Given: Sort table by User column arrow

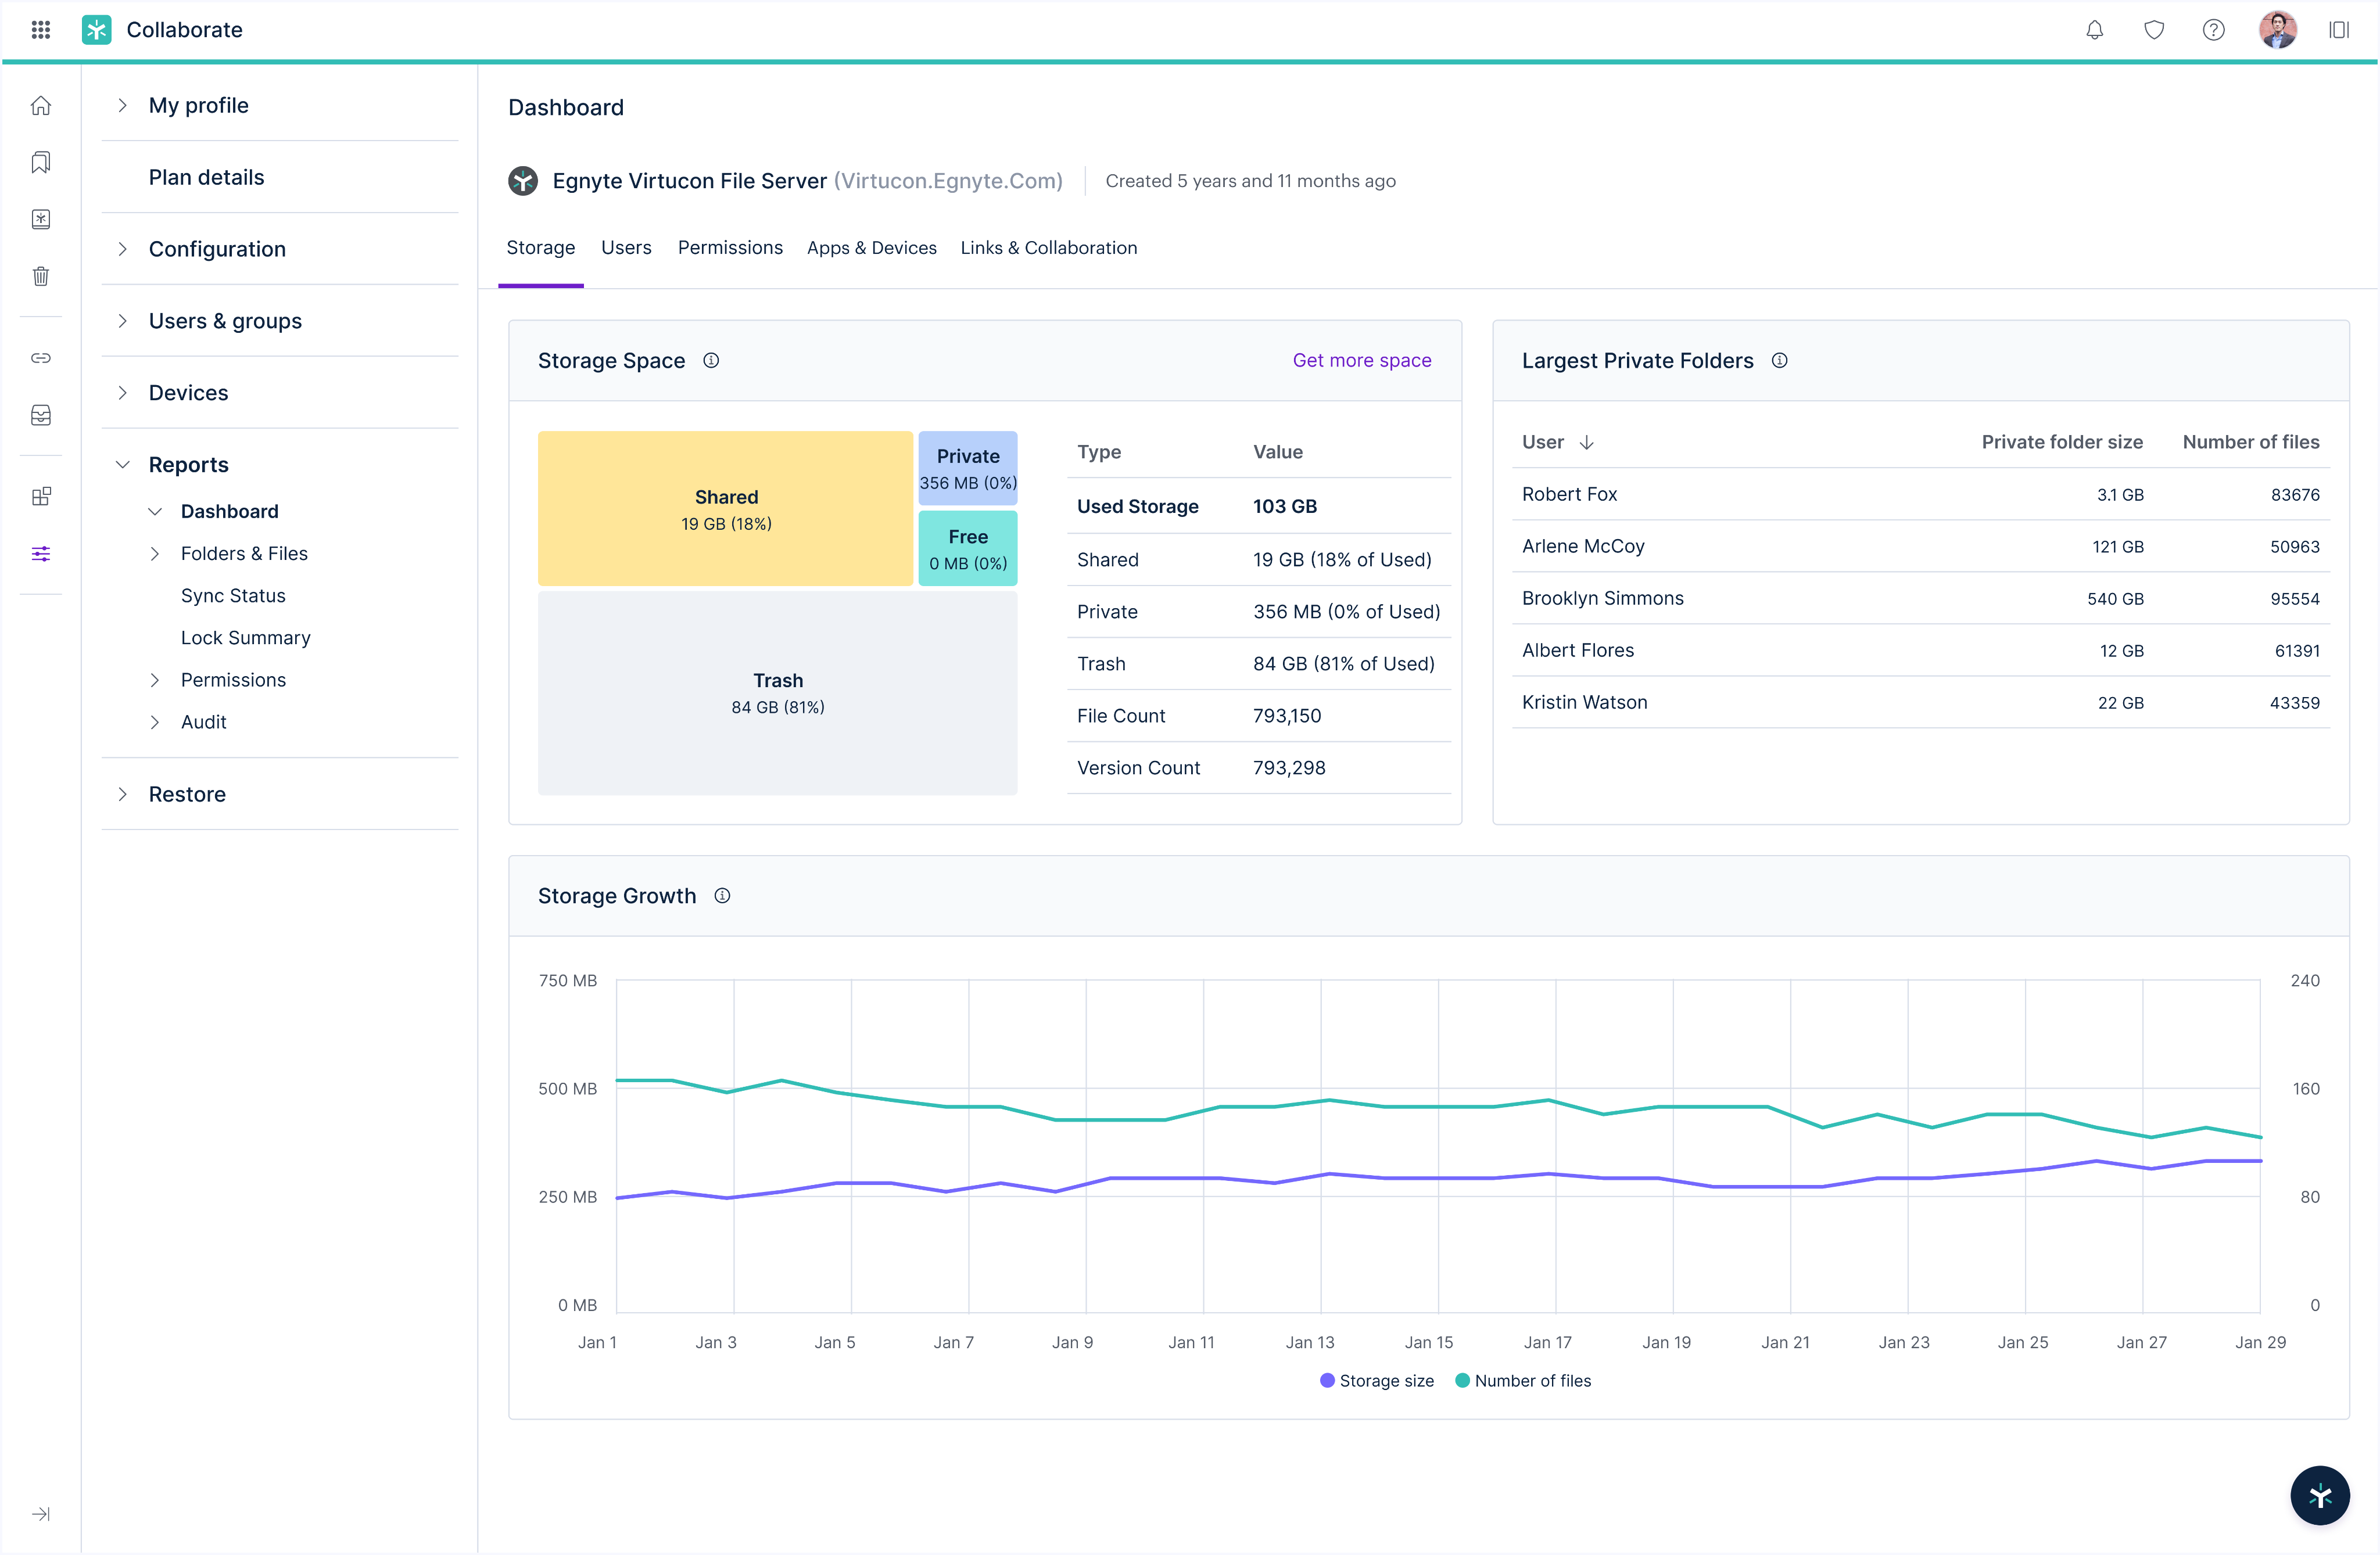Looking at the screenshot, I should click(1586, 442).
